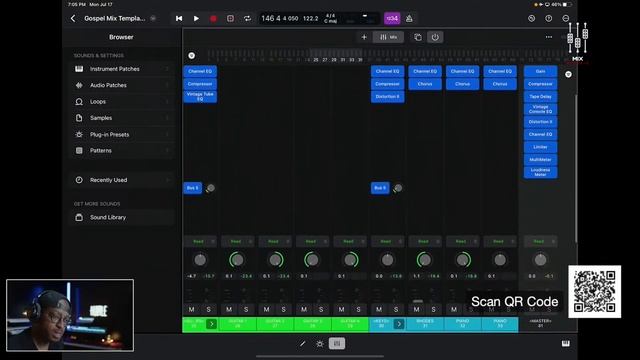
Task: Open Read automation dropdown on RHODES
Action: (425, 242)
